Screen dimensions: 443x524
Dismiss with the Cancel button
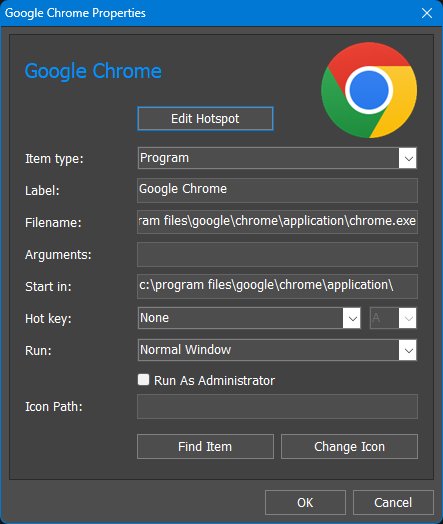click(393, 503)
